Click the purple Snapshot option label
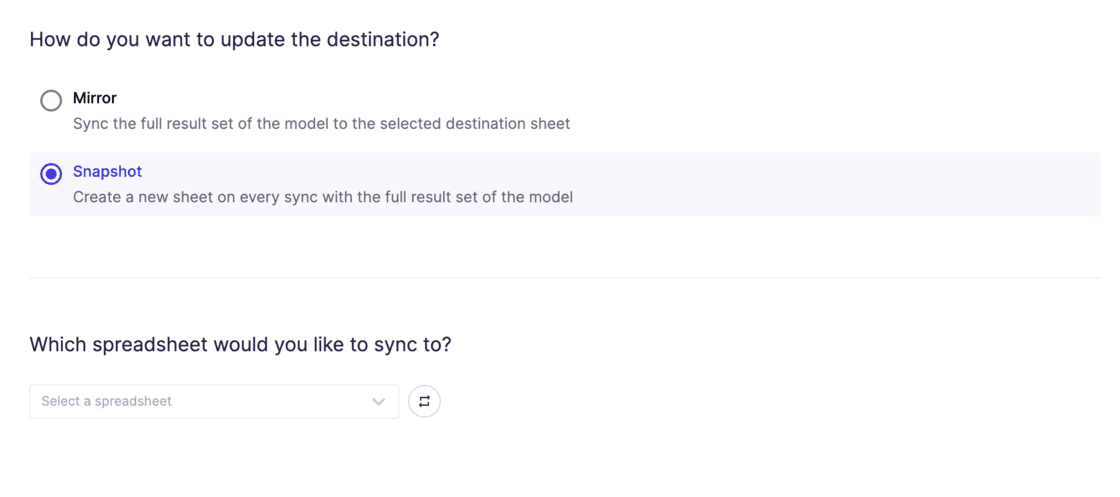Screen dimensions: 1120x497 tap(107, 172)
